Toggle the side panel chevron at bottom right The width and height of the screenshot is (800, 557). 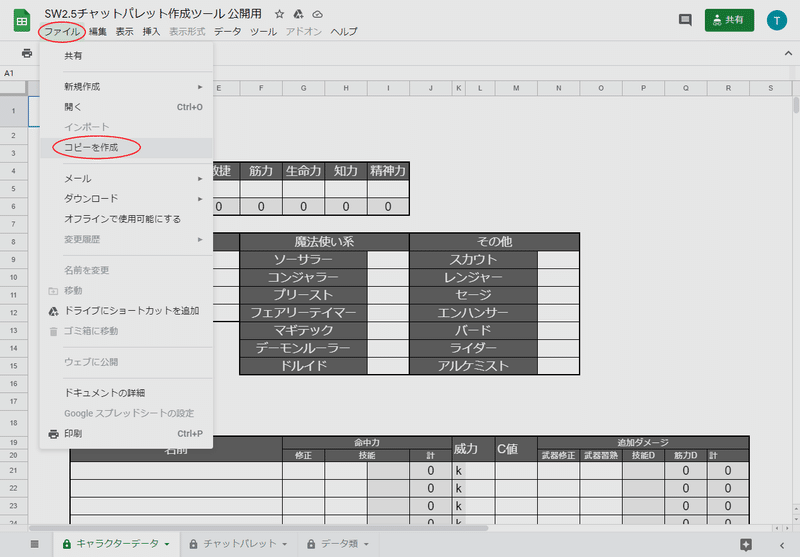point(782,545)
